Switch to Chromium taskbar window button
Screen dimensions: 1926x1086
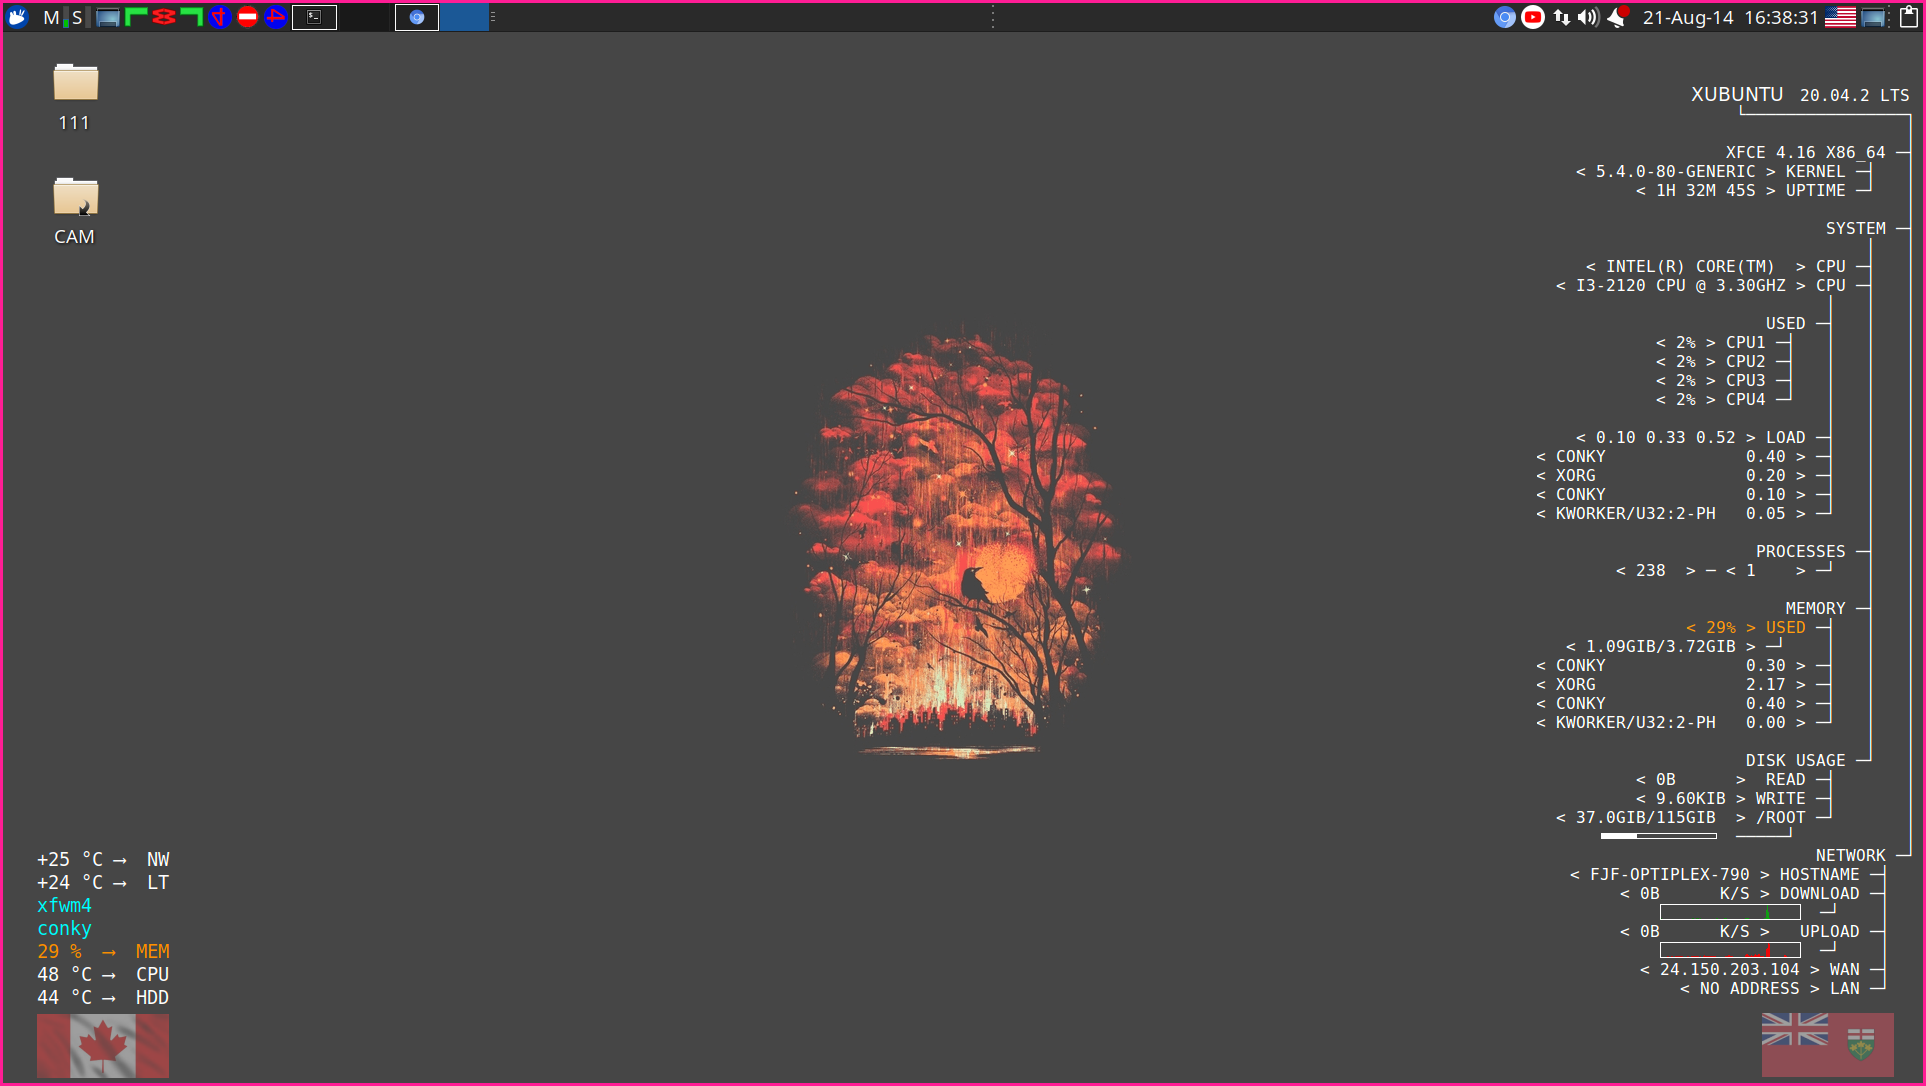pos(417,17)
